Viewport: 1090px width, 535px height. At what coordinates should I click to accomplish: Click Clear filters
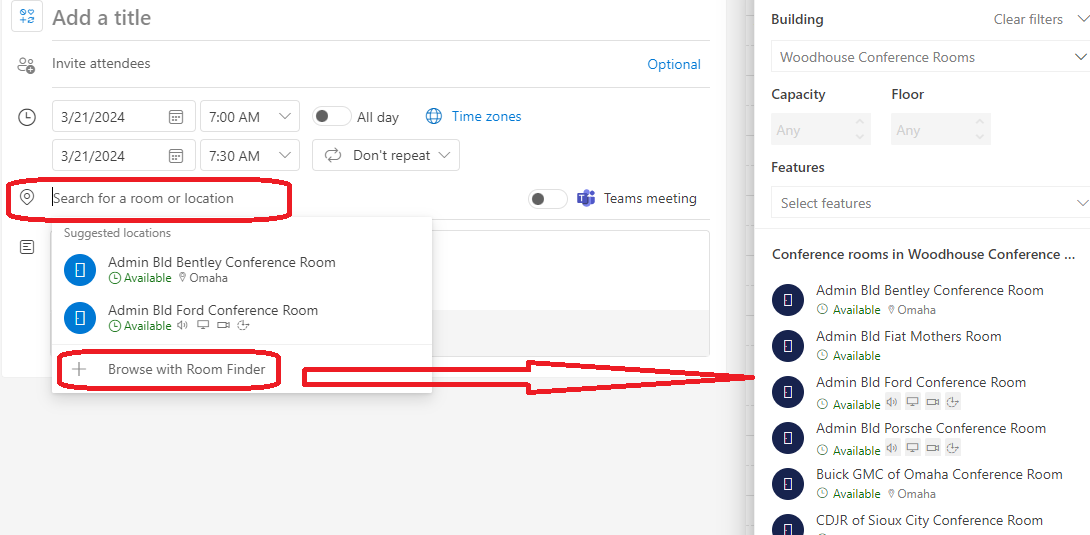[x=1028, y=19]
